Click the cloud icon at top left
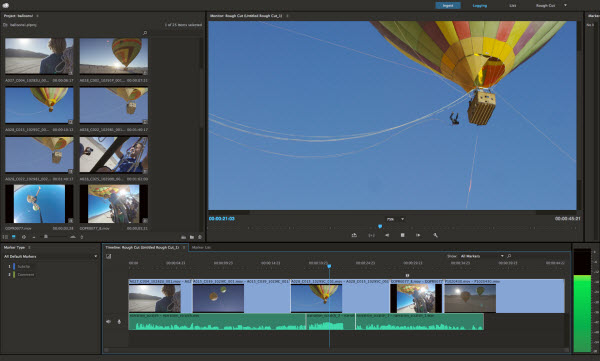Image resolution: width=600 pixels, height=361 pixels. pyautogui.click(x=6, y=5)
